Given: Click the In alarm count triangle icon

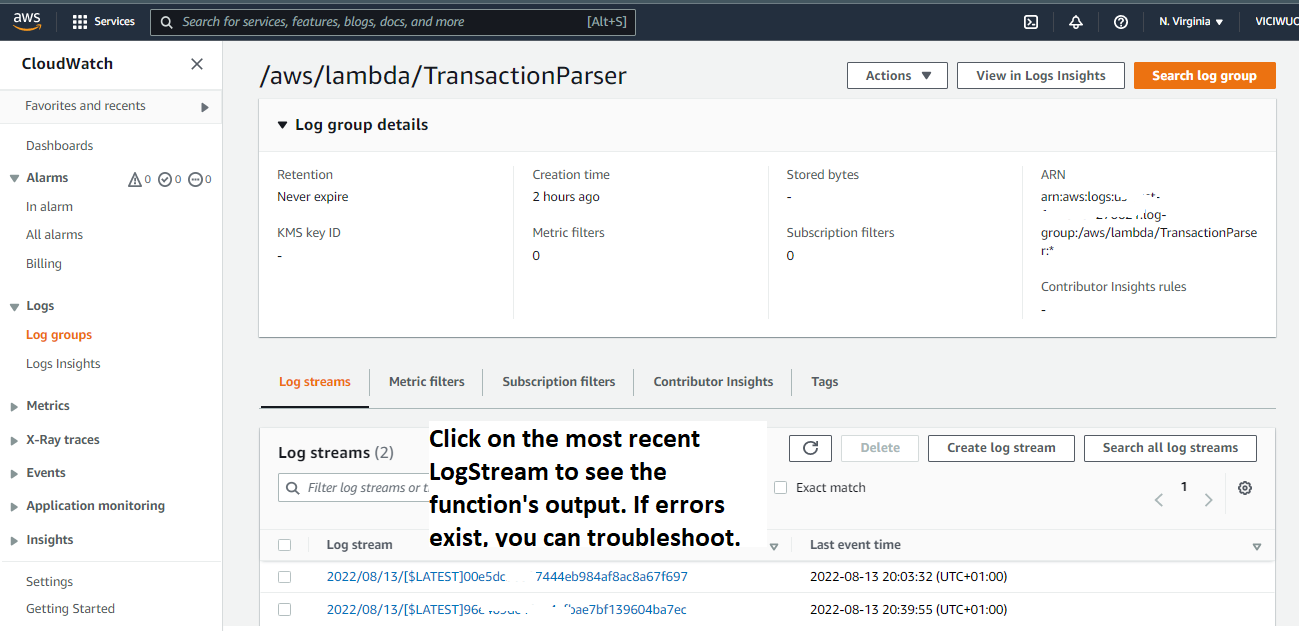Looking at the screenshot, I should point(135,180).
